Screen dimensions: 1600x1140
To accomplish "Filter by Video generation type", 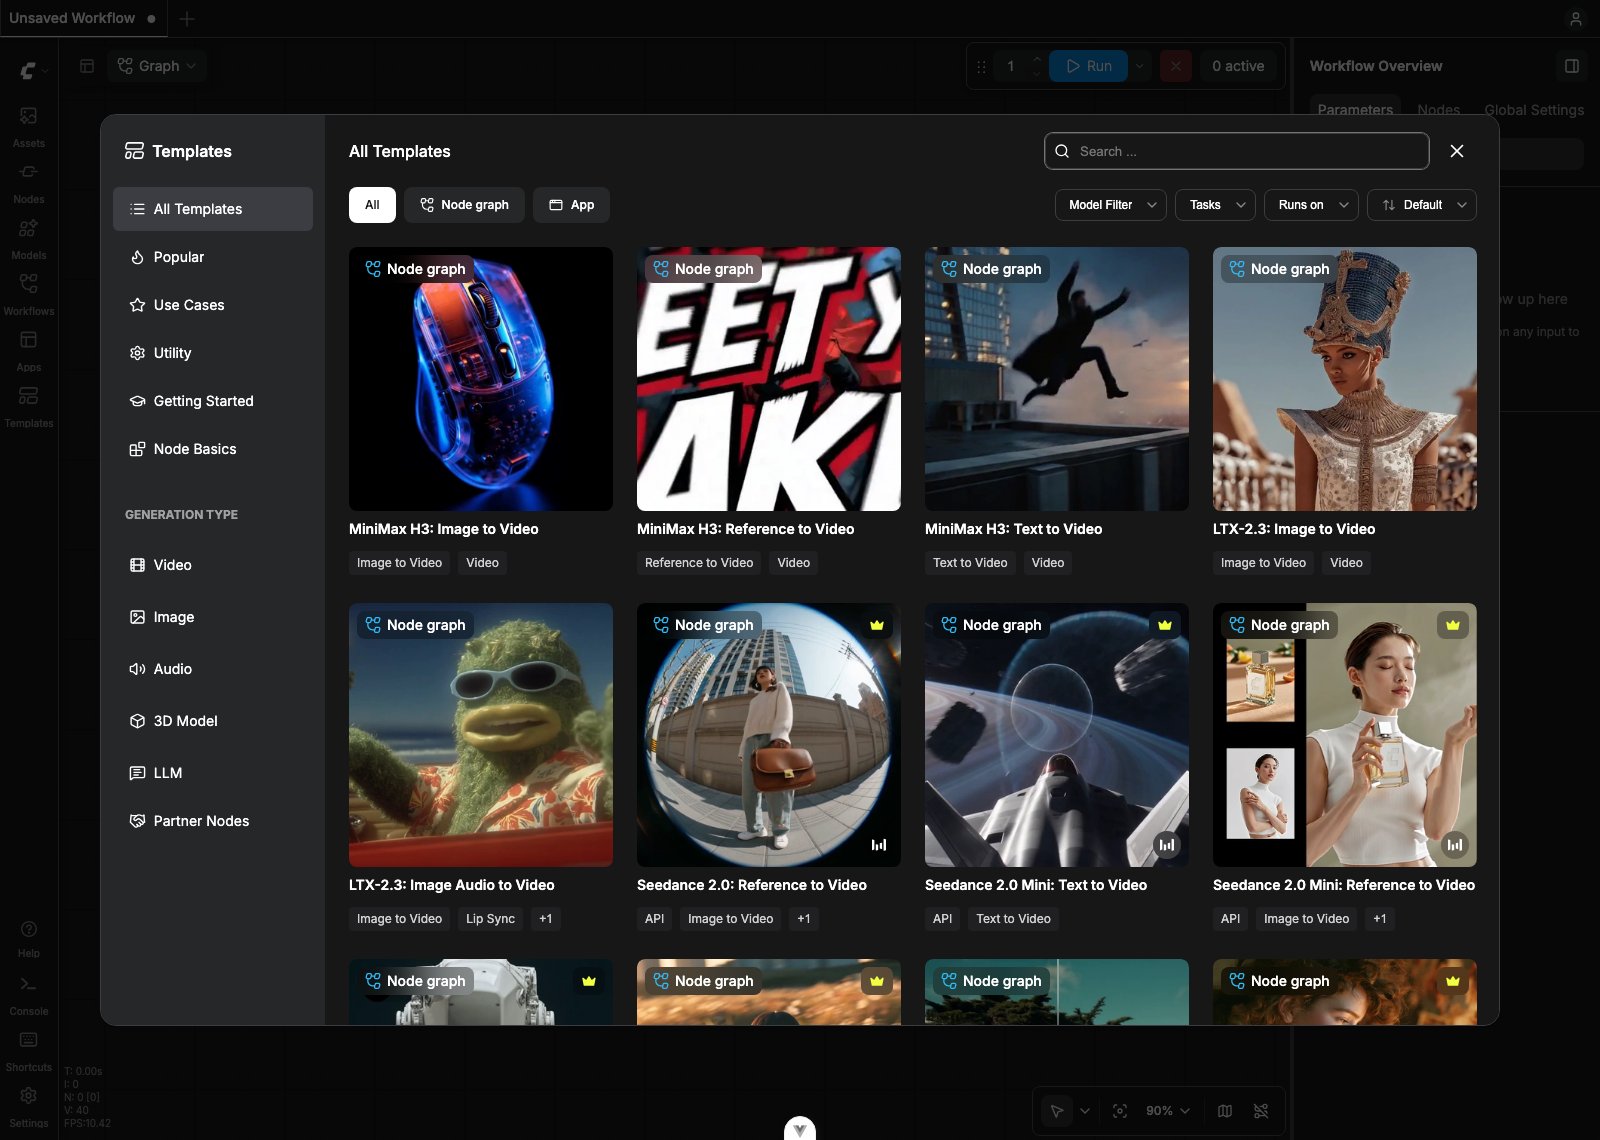I will (213, 565).
